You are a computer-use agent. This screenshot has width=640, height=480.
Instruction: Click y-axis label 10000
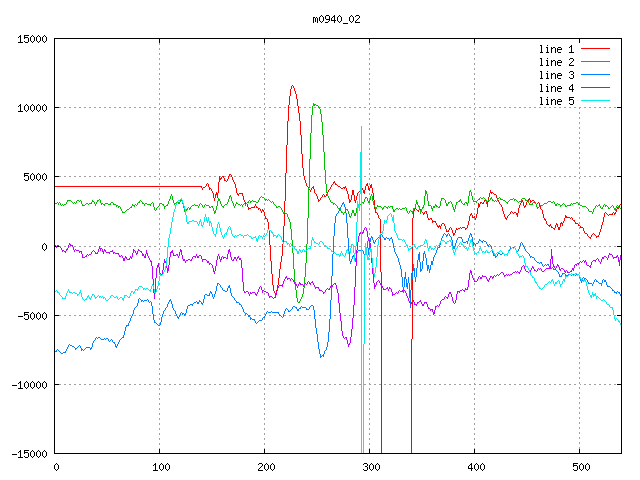[32, 108]
